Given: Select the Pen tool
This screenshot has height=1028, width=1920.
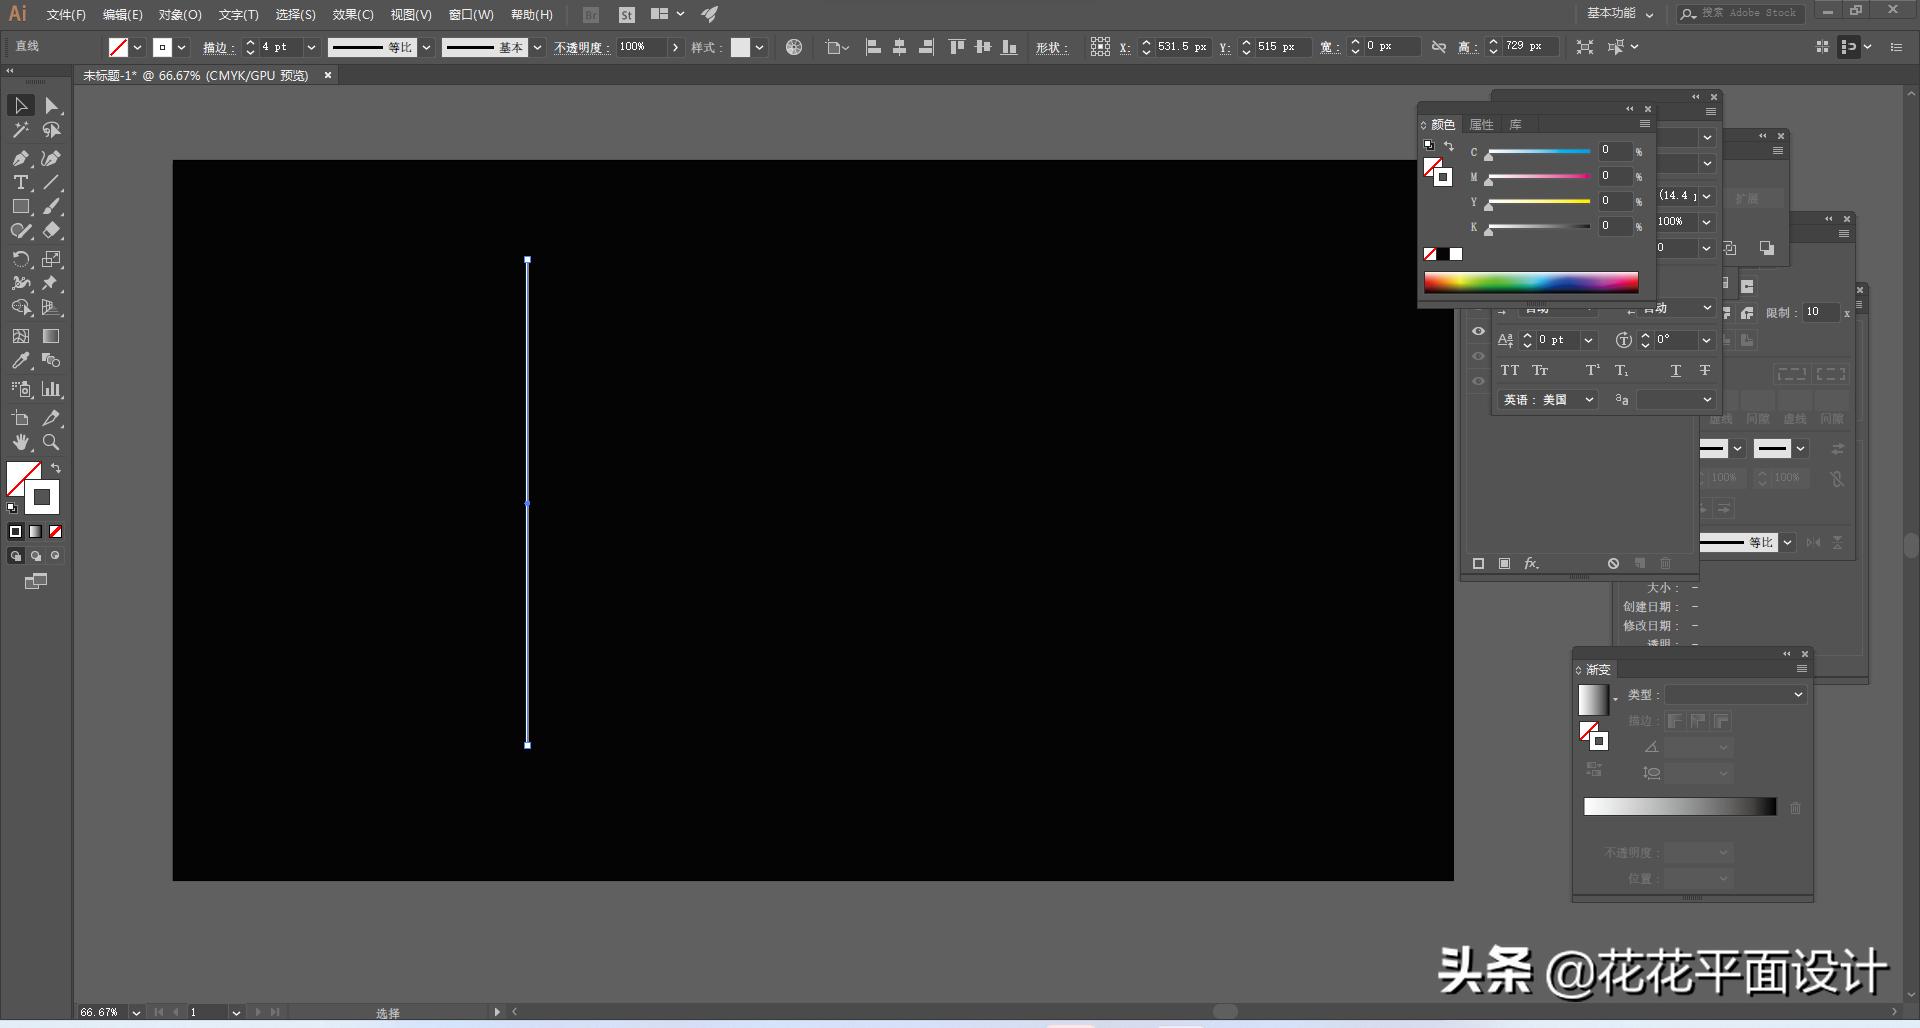Looking at the screenshot, I should coord(20,158).
